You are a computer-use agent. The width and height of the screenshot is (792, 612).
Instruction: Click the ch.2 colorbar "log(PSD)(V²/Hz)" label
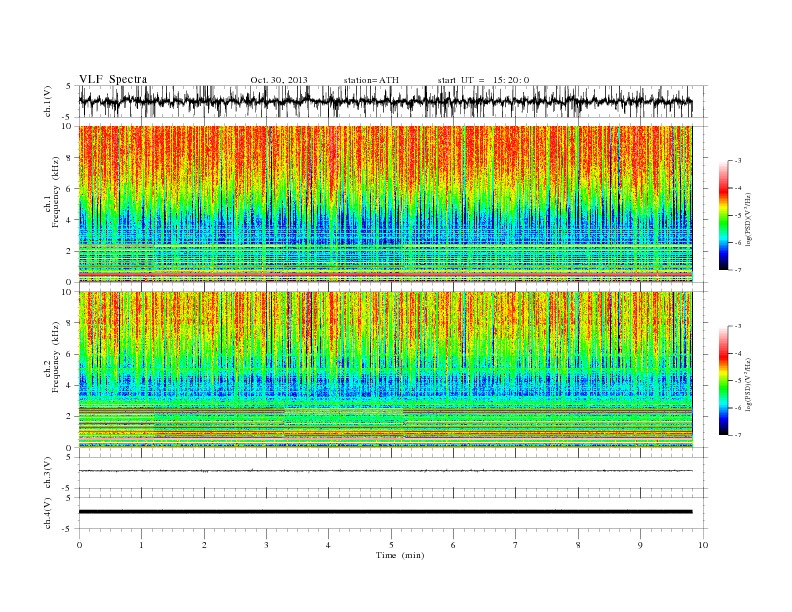(x=748, y=384)
